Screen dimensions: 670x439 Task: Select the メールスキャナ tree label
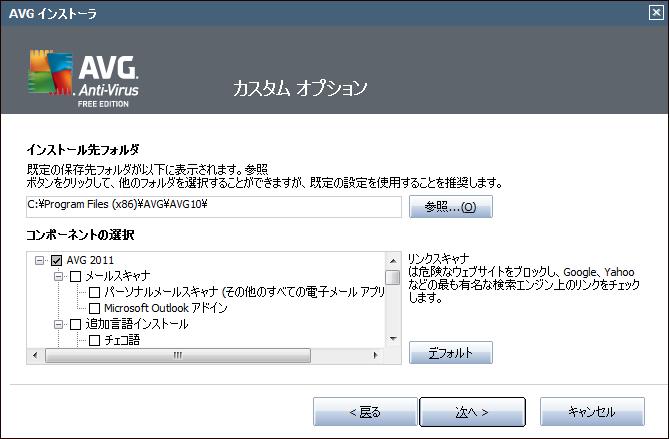(118, 276)
